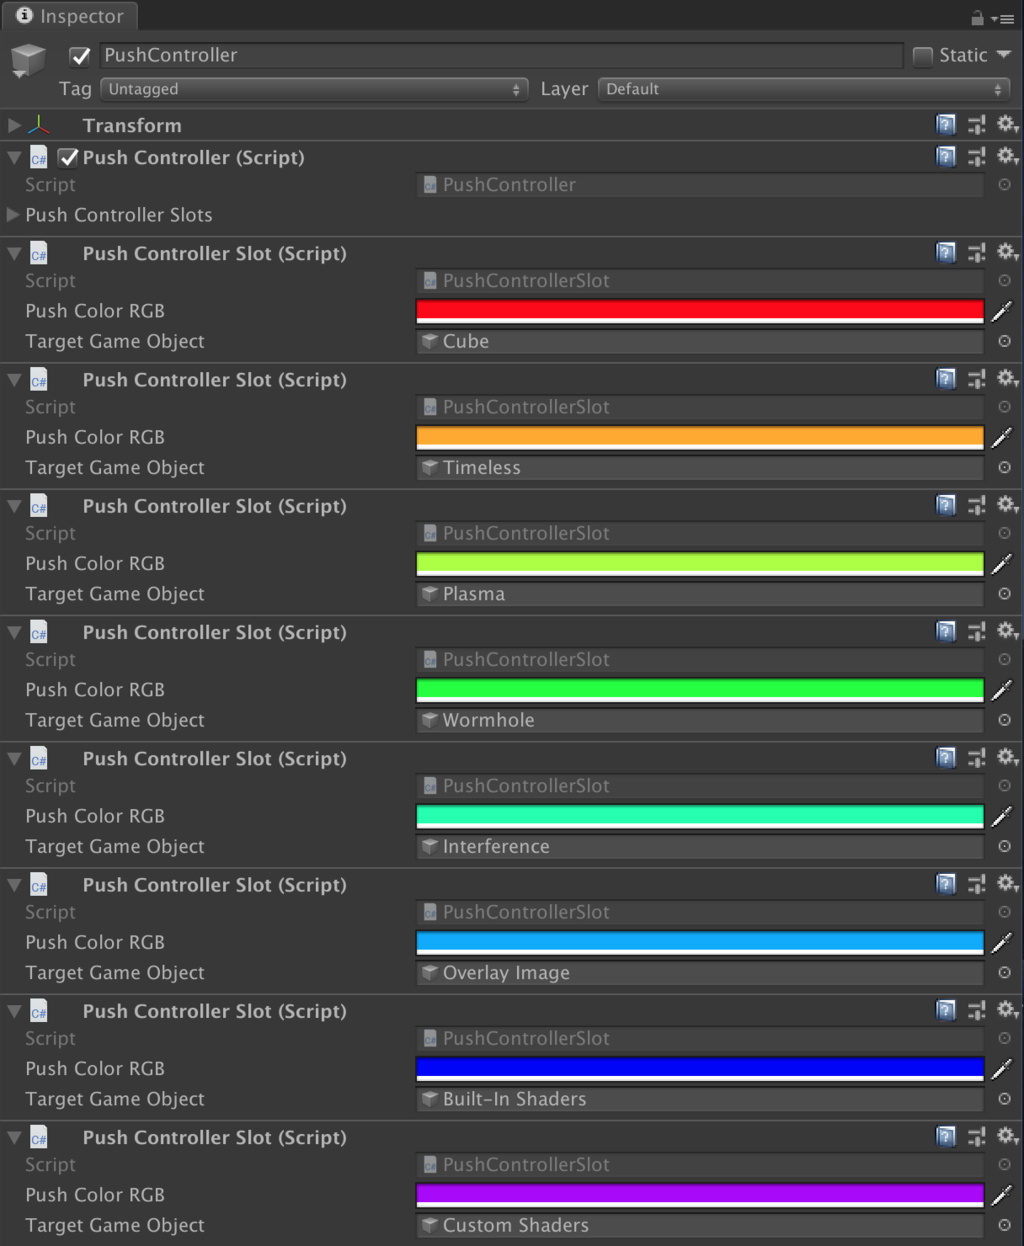Pick a color with the eyedropper next to Cube's color
1024x1246 pixels.
pyautogui.click(x=1004, y=311)
